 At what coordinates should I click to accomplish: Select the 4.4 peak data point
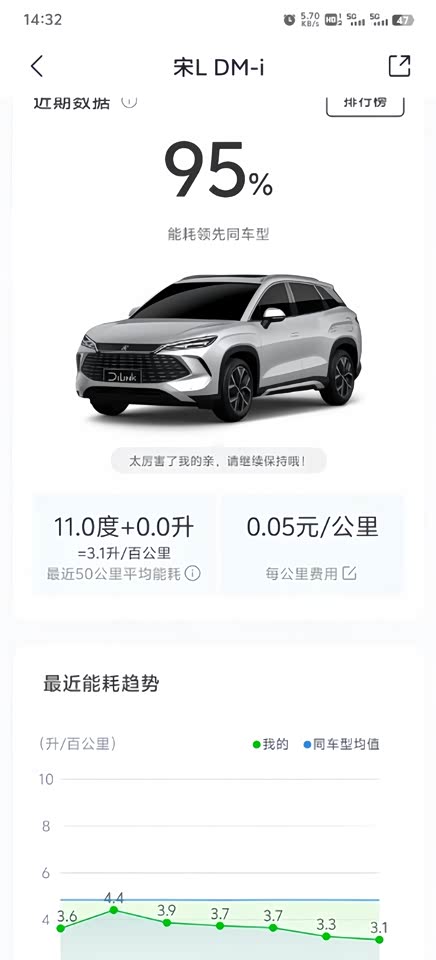click(x=114, y=910)
